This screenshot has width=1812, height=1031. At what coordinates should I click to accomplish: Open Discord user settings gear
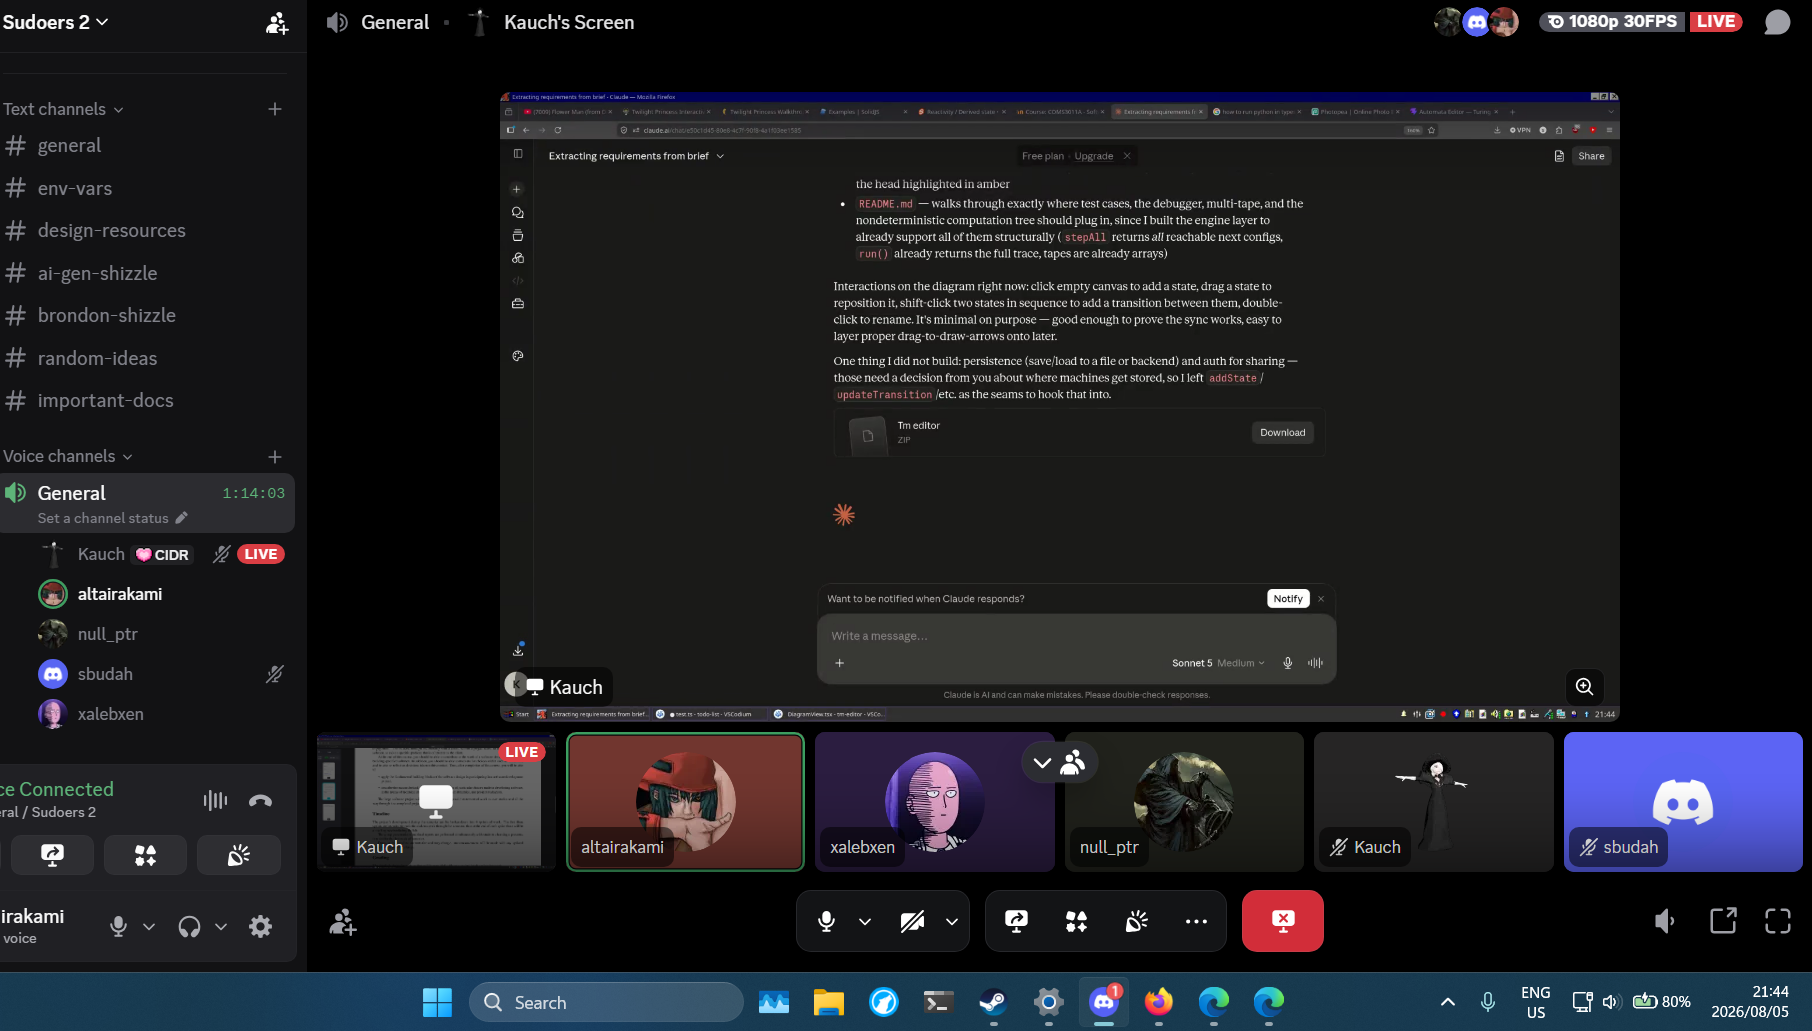pos(260,927)
